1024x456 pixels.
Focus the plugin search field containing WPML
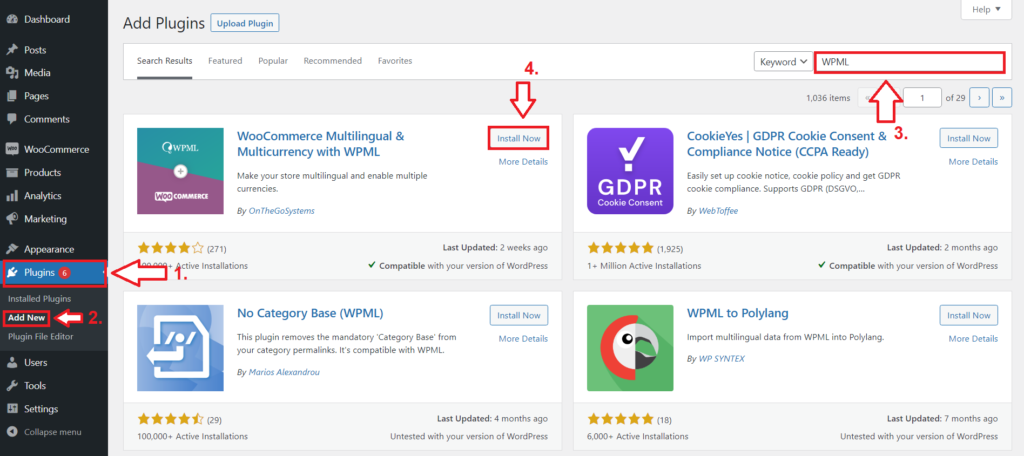tap(909, 62)
